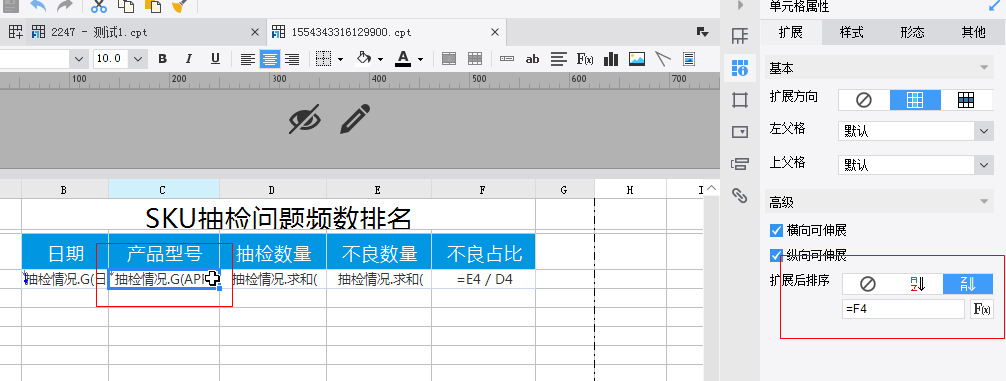
Task: Apply italic formatting to cell
Action: pyautogui.click(x=189, y=59)
